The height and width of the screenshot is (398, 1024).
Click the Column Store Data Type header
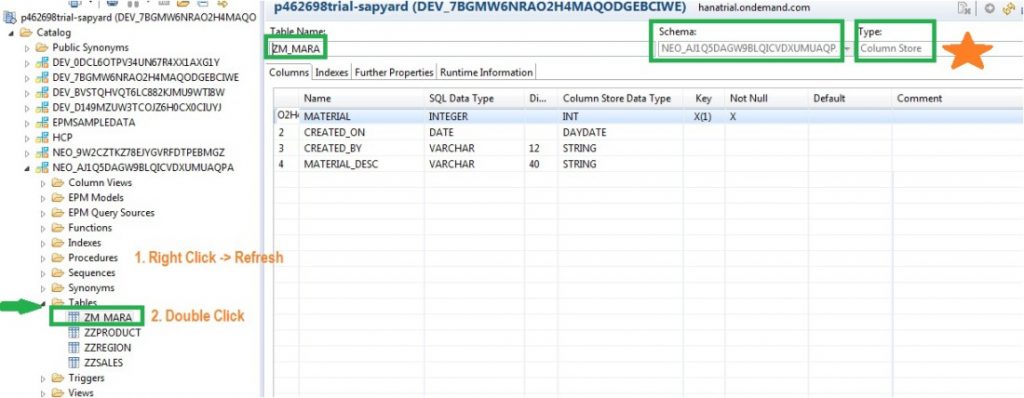[x=620, y=98]
